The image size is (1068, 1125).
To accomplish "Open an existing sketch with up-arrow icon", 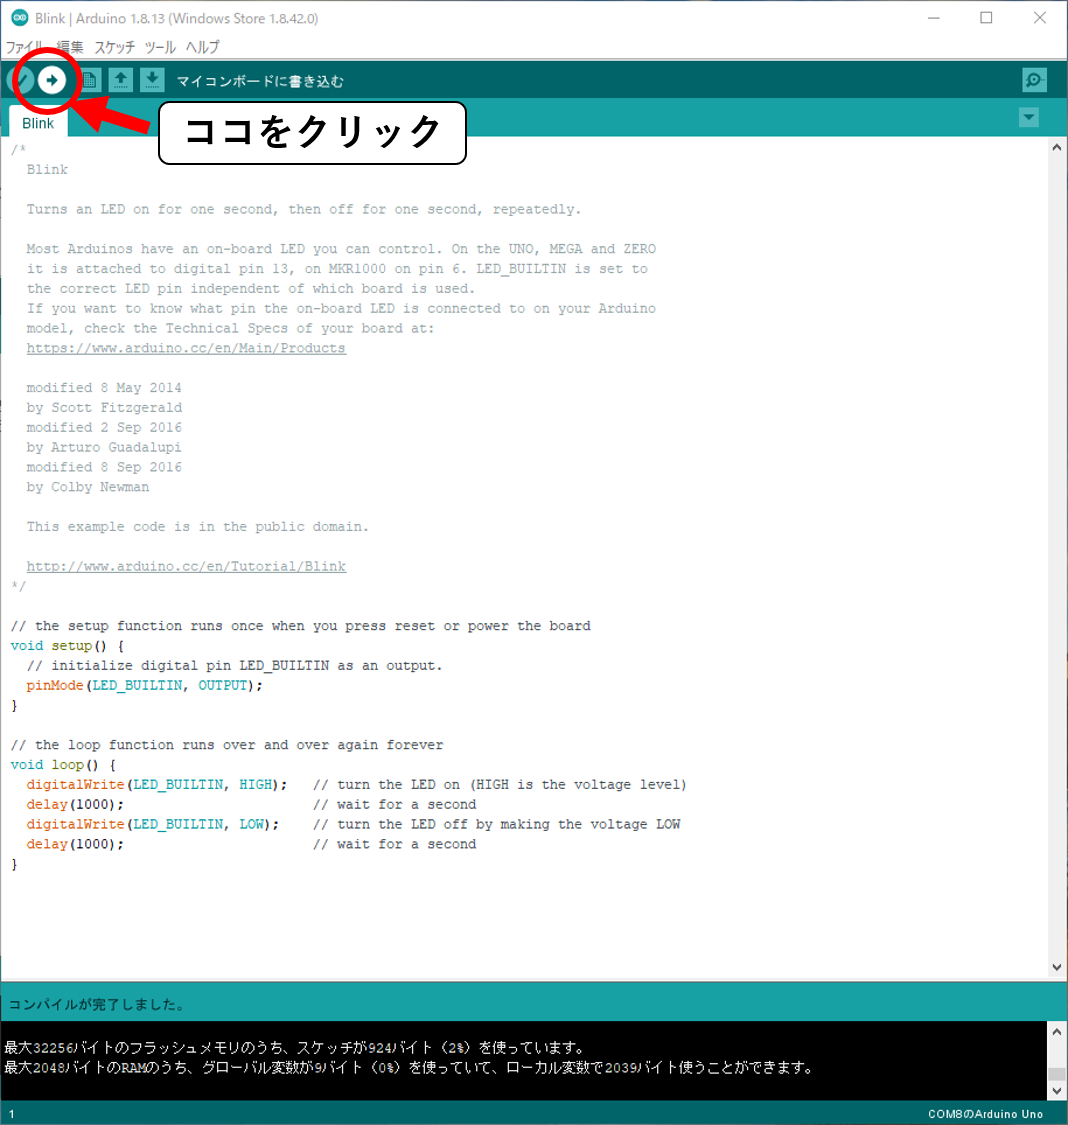I will coord(120,80).
